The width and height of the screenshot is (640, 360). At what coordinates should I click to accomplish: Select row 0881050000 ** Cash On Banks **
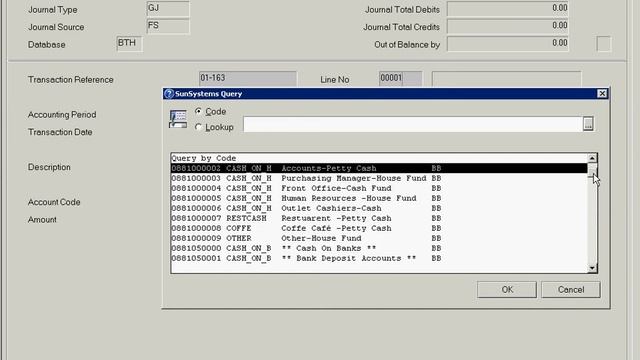(379, 248)
